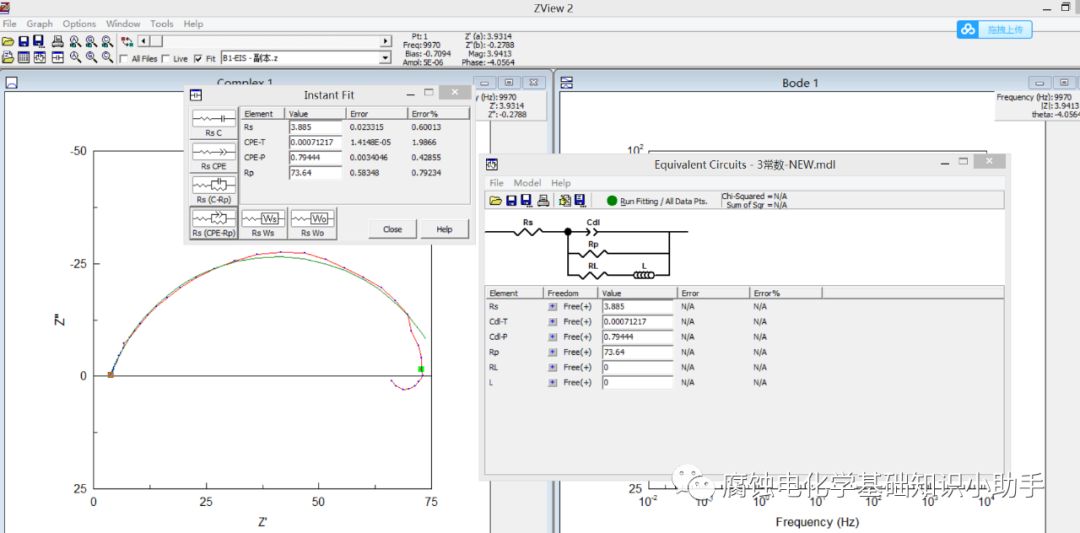Toggle Freedom setting for RL element
This screenshot has width=1080, height=533.
point(553,367)
